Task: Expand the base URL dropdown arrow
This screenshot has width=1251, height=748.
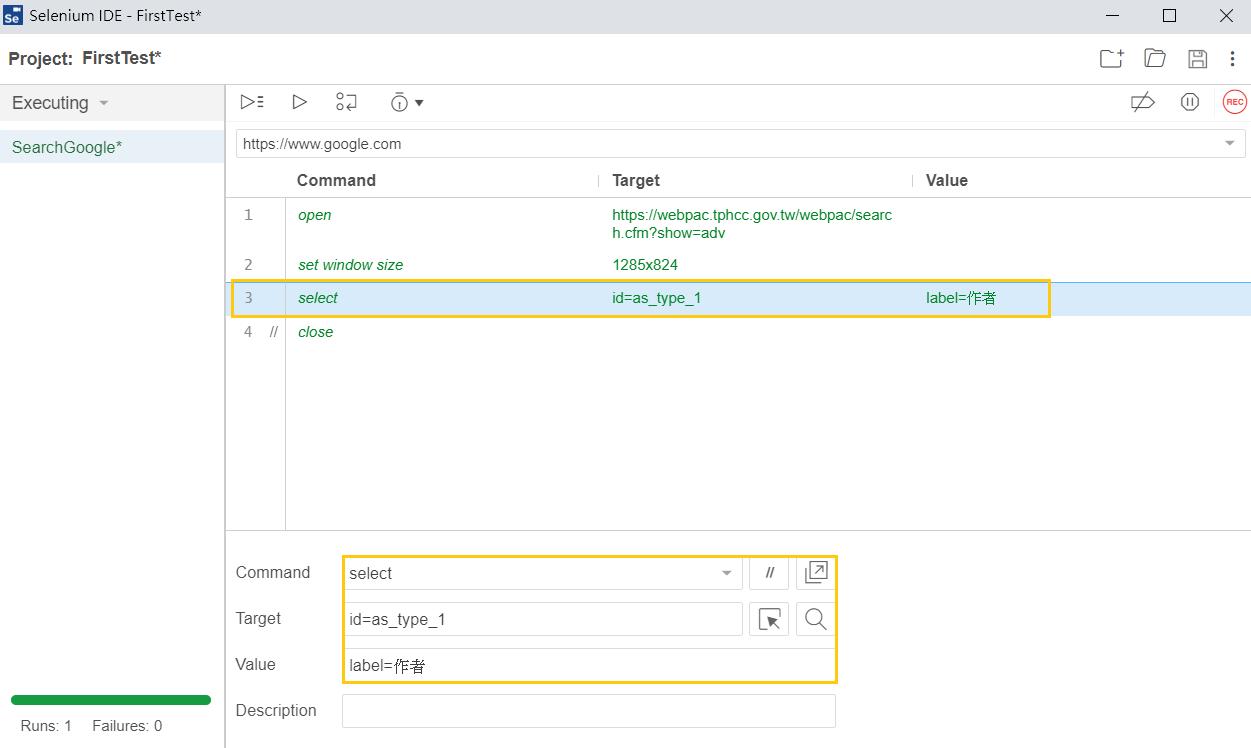Action: tap(1230, 144)
